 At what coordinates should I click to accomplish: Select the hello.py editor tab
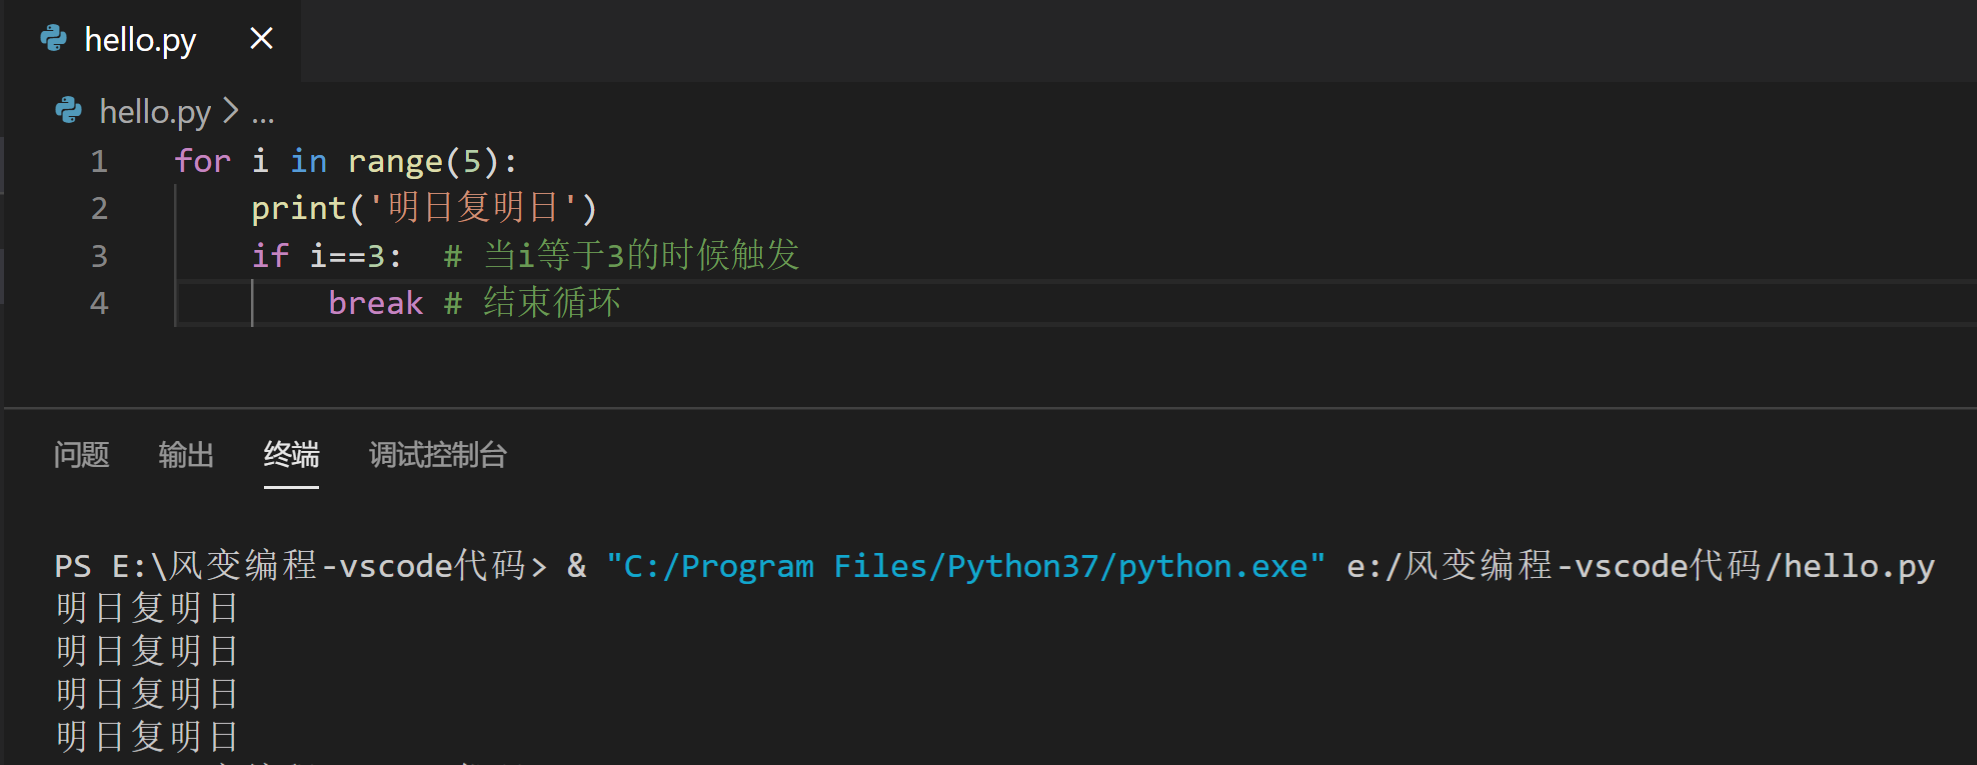point(151,40)
